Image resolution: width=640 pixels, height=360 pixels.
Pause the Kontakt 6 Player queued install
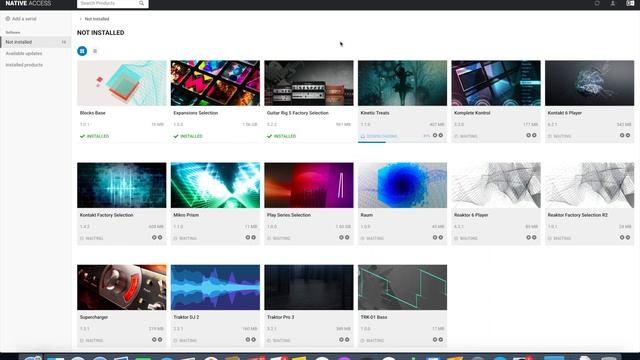[622, 136]
